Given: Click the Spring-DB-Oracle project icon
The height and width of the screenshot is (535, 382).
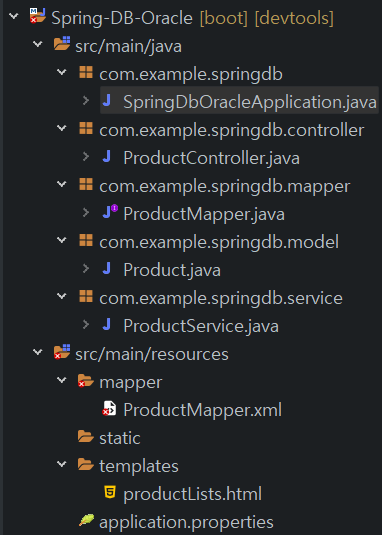Looking at the screenshot, I should (38, 16).
